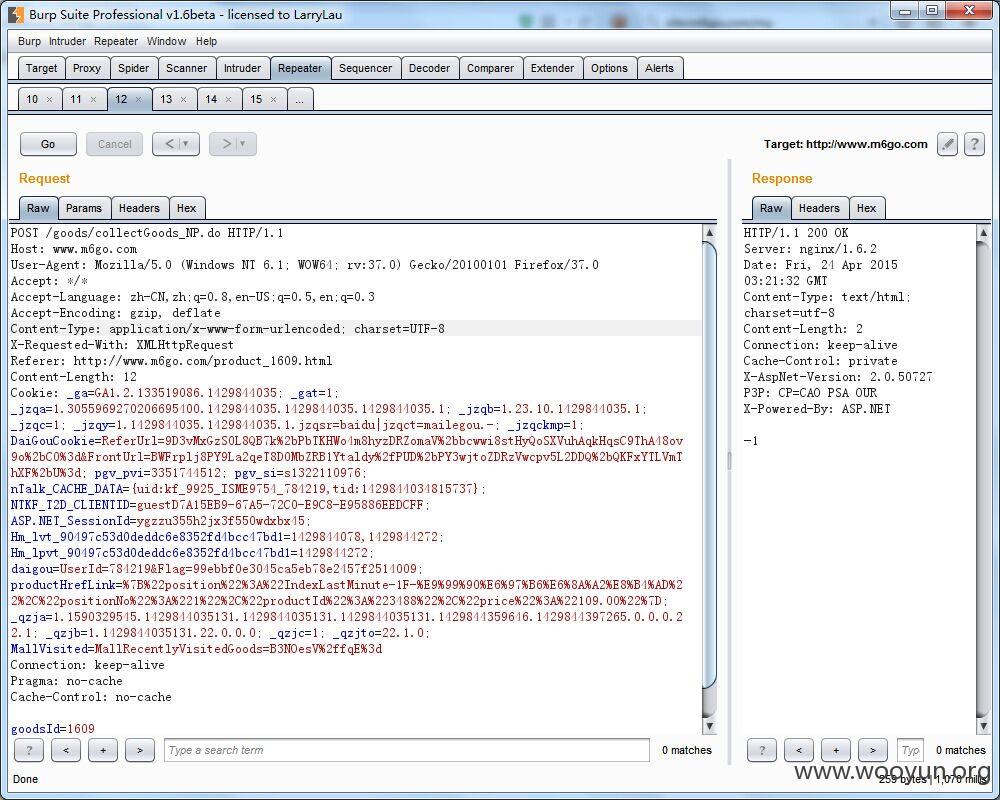Open the Intruder menu
Image resolution: width=1000 pixels, height=800 pixels.
tap(67, 41)
